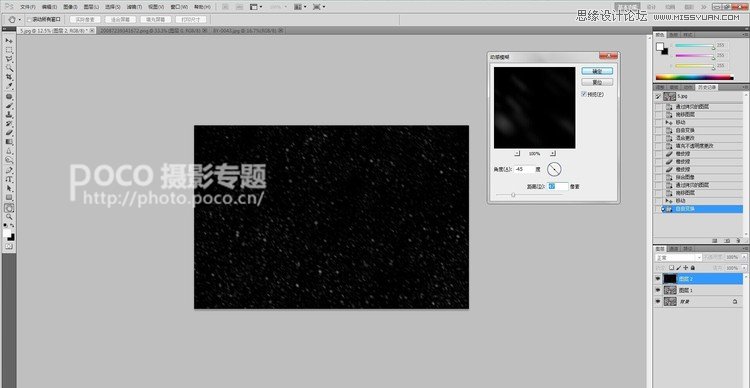Click the 确定 OK button in blur dialog
This screenshot has width=750, height=388.
coord(597,71)
